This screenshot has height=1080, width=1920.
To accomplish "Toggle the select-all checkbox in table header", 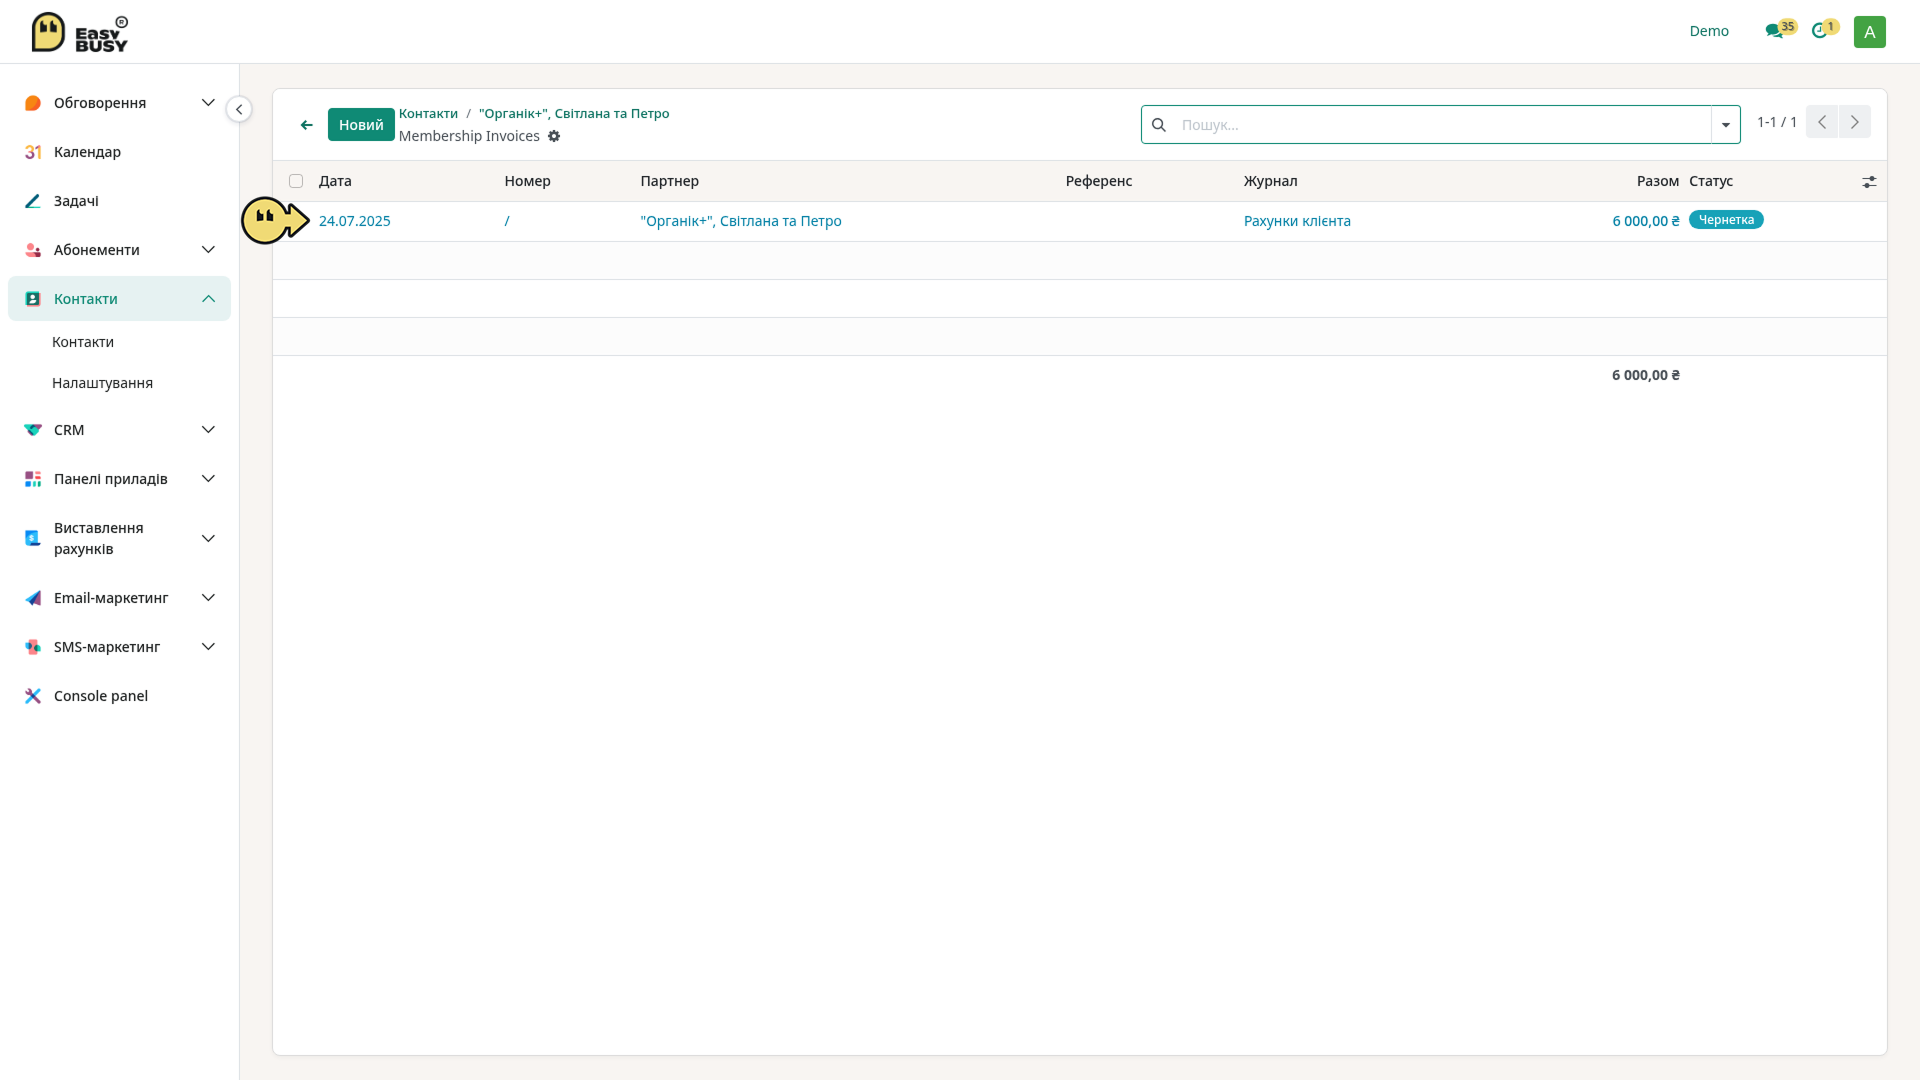I will point(296,181).
